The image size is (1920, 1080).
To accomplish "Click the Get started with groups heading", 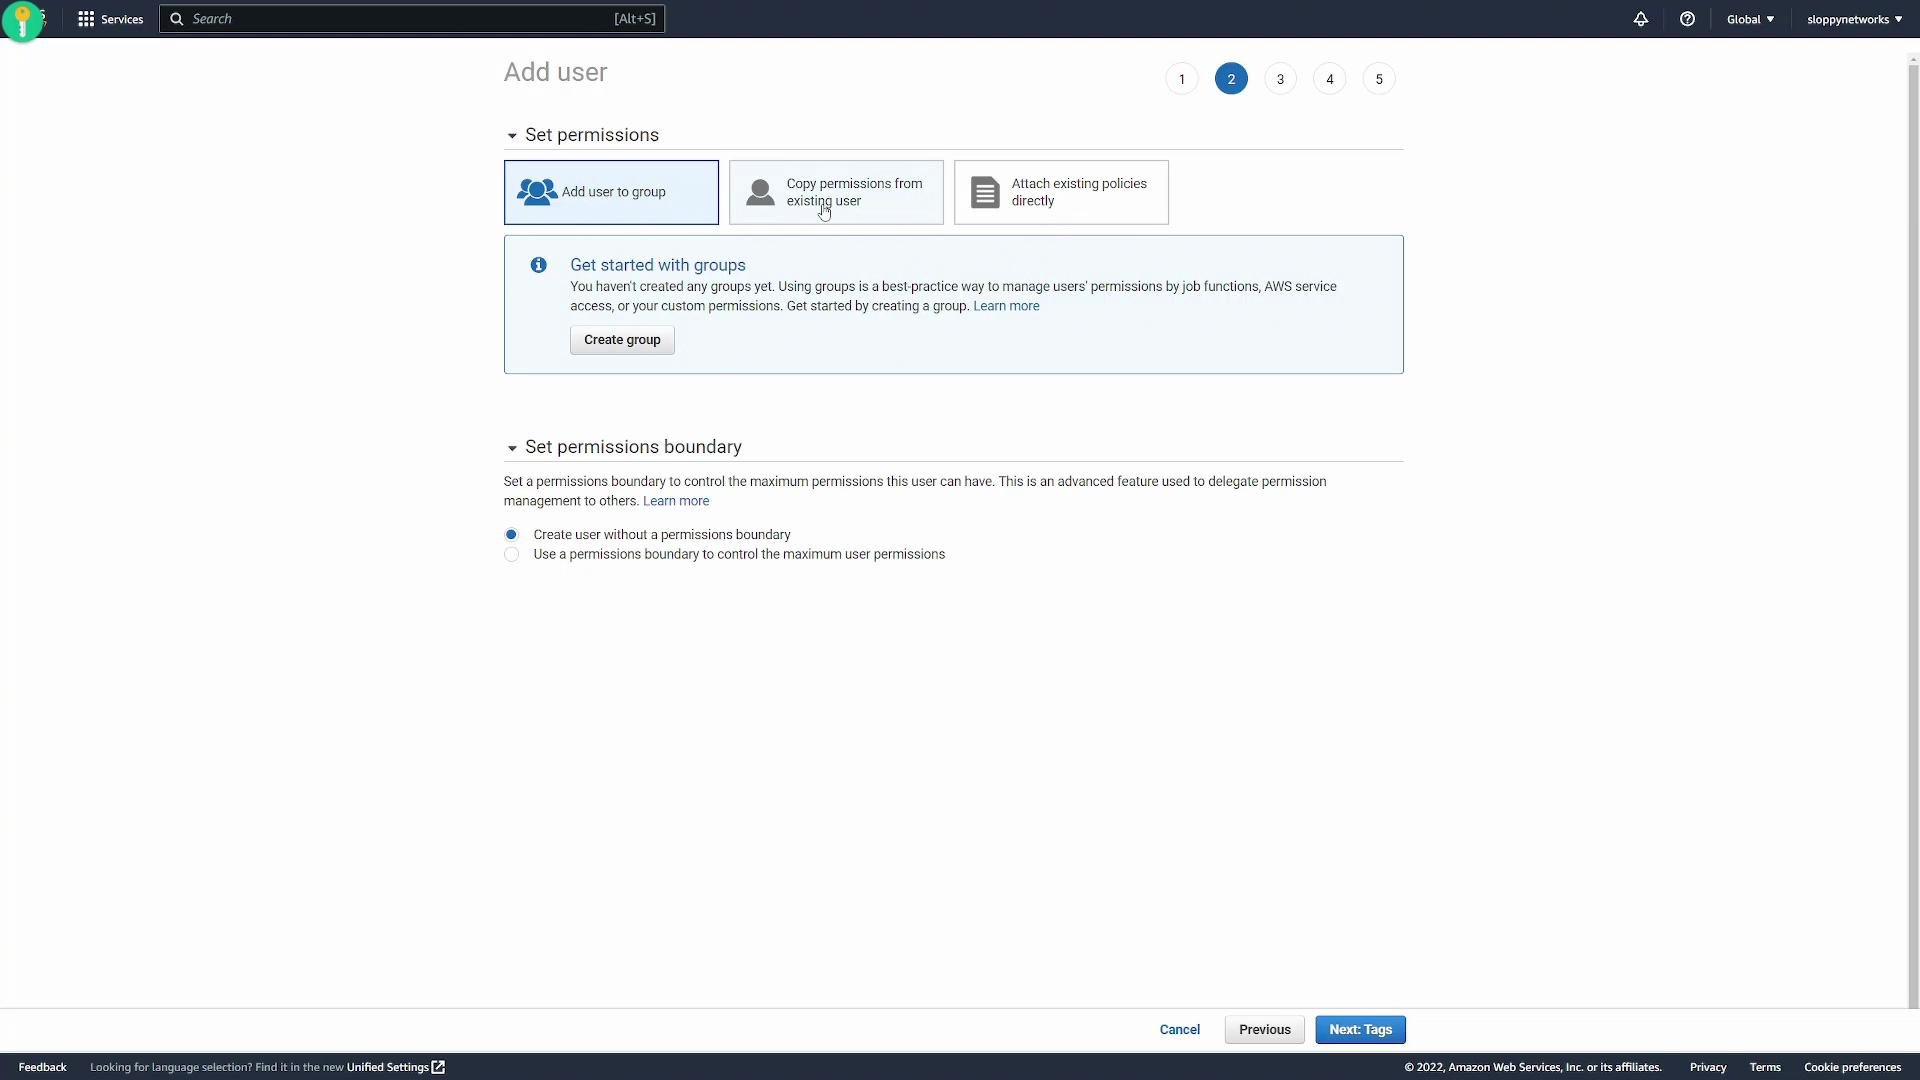I will click(x=658, y=265).
